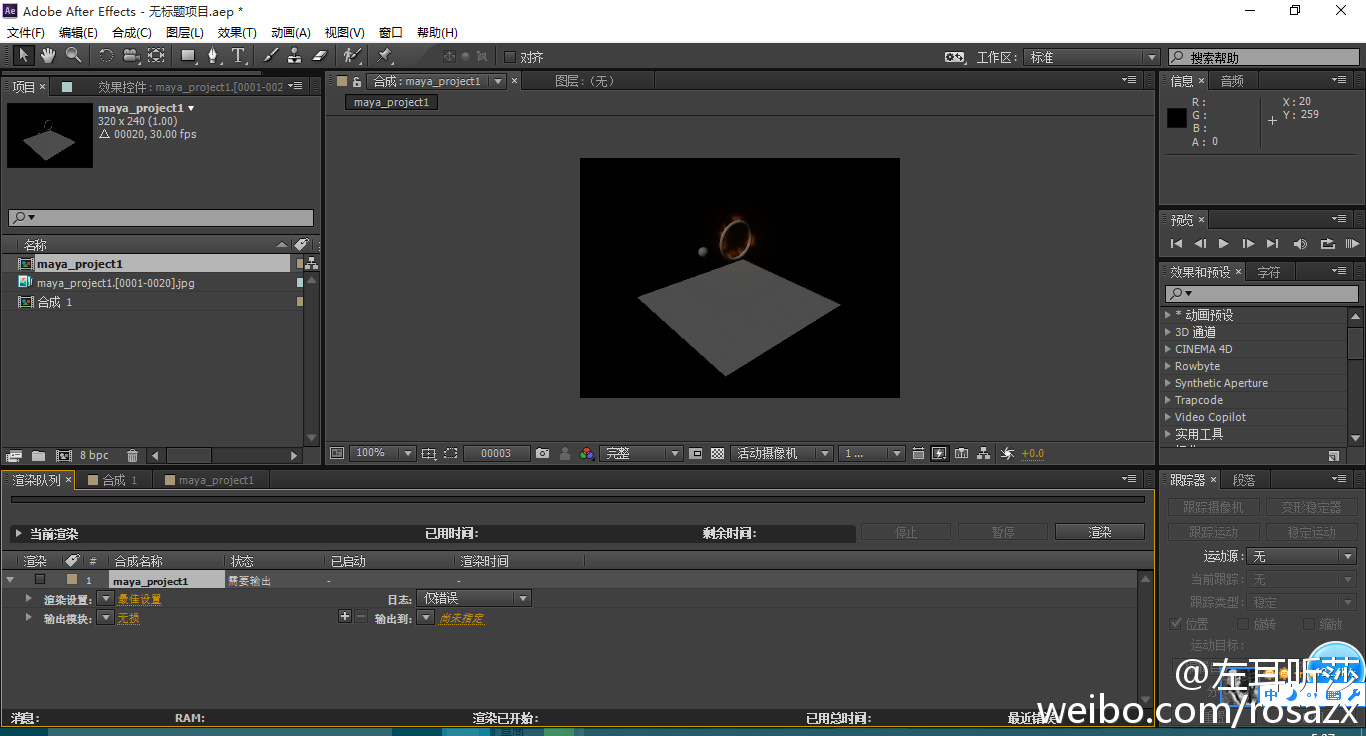Select the Hand tool in the toolbar

point(48,56)
